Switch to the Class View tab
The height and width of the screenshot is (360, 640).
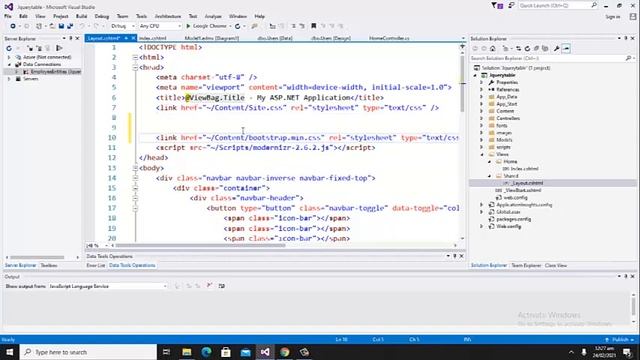click(556, 265)
